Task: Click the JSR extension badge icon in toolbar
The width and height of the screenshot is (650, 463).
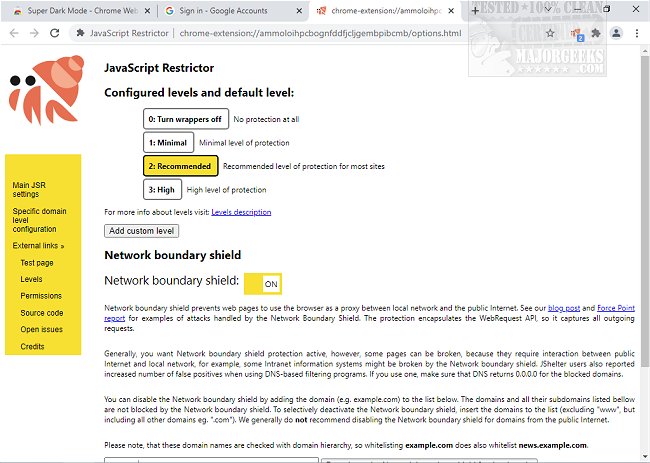Action: tap(575, 32)
